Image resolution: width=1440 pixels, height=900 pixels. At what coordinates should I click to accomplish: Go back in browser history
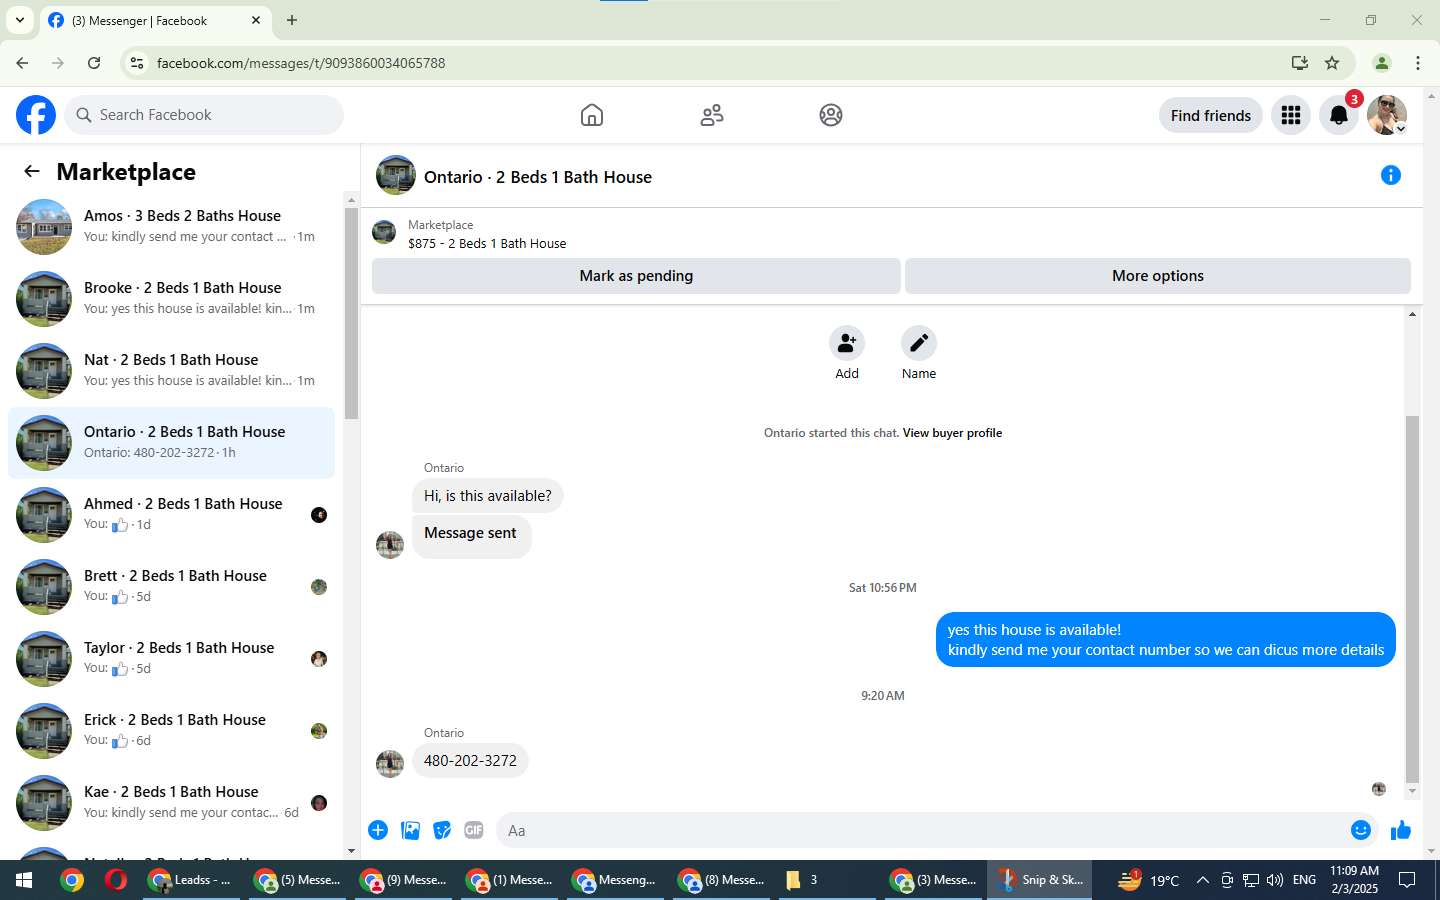22,63
